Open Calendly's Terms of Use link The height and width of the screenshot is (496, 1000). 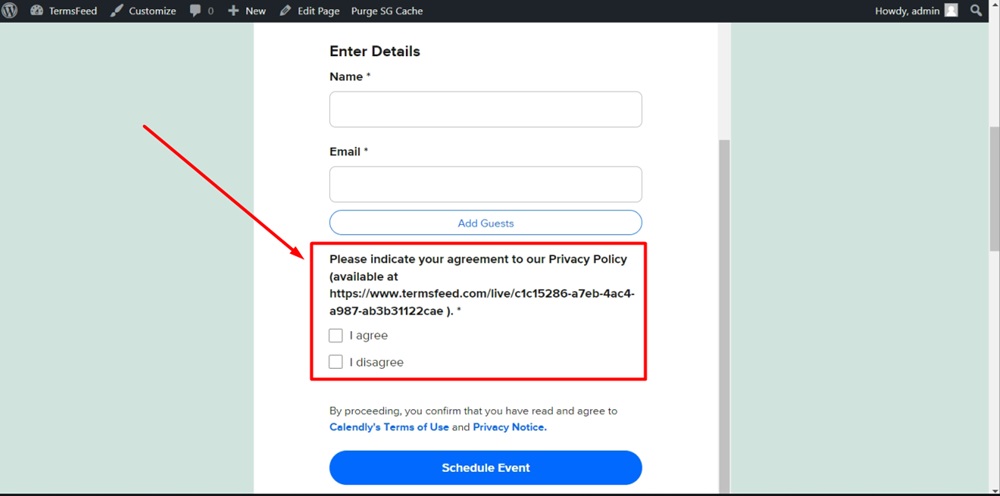(x=389, y=427)
